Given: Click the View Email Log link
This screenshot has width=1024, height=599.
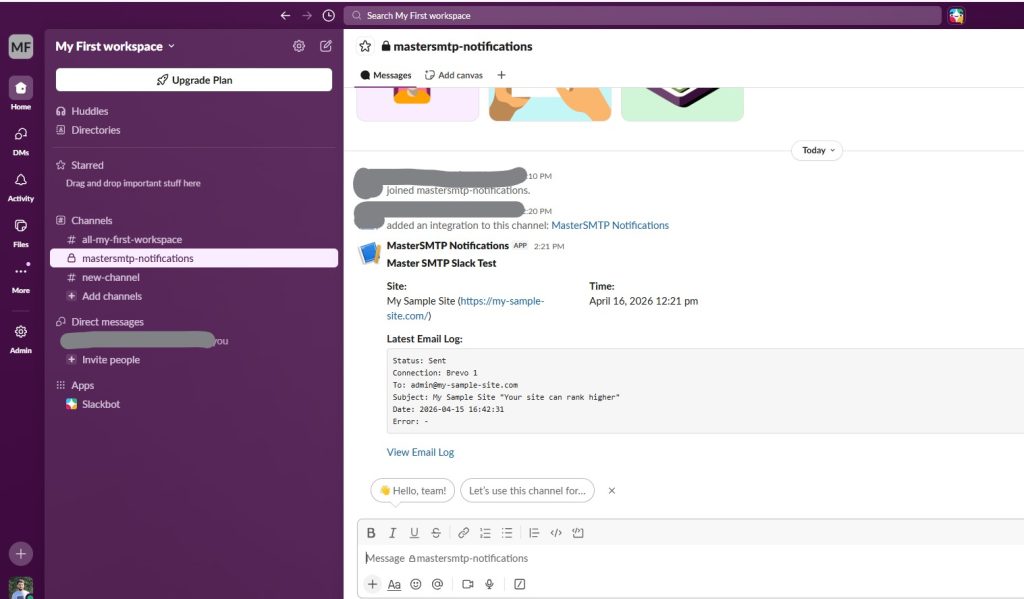Looking at the screenshot, I should pos(420,452).
